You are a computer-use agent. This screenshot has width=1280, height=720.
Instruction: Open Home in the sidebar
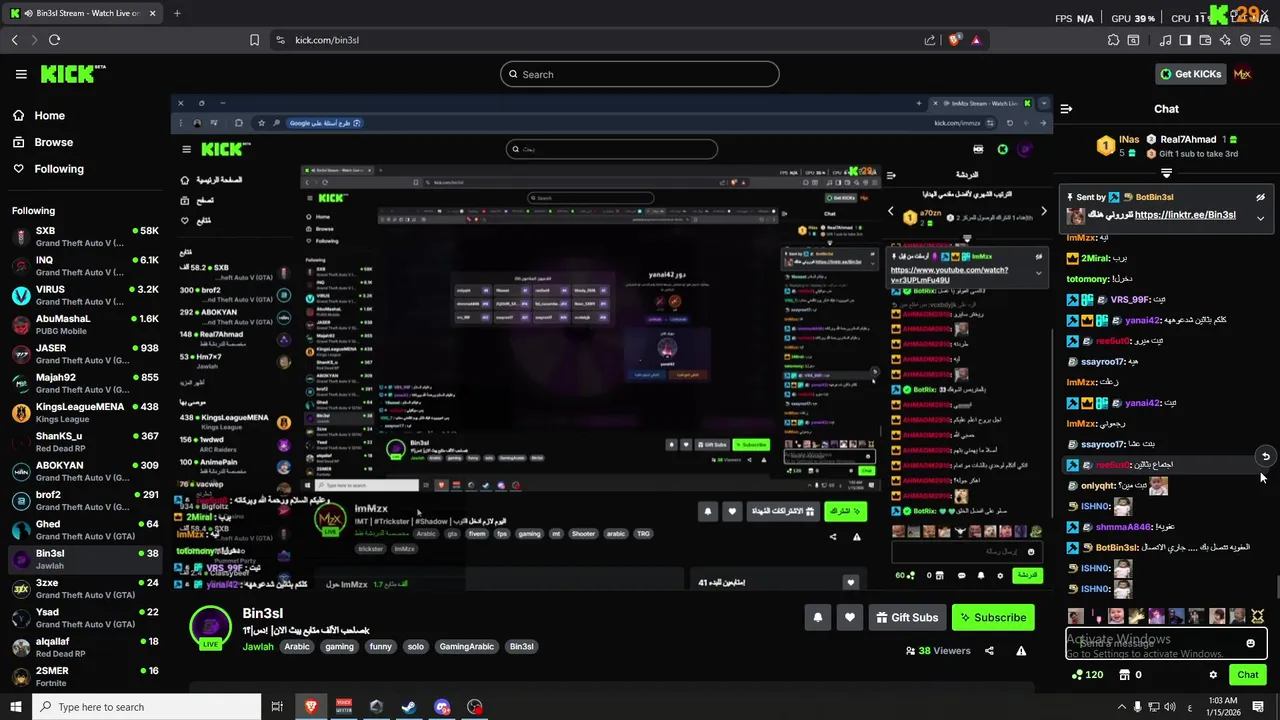tap(49, 115)
